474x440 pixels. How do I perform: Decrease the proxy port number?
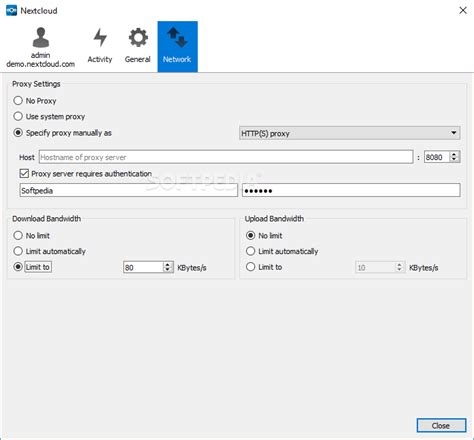[454, 160]
